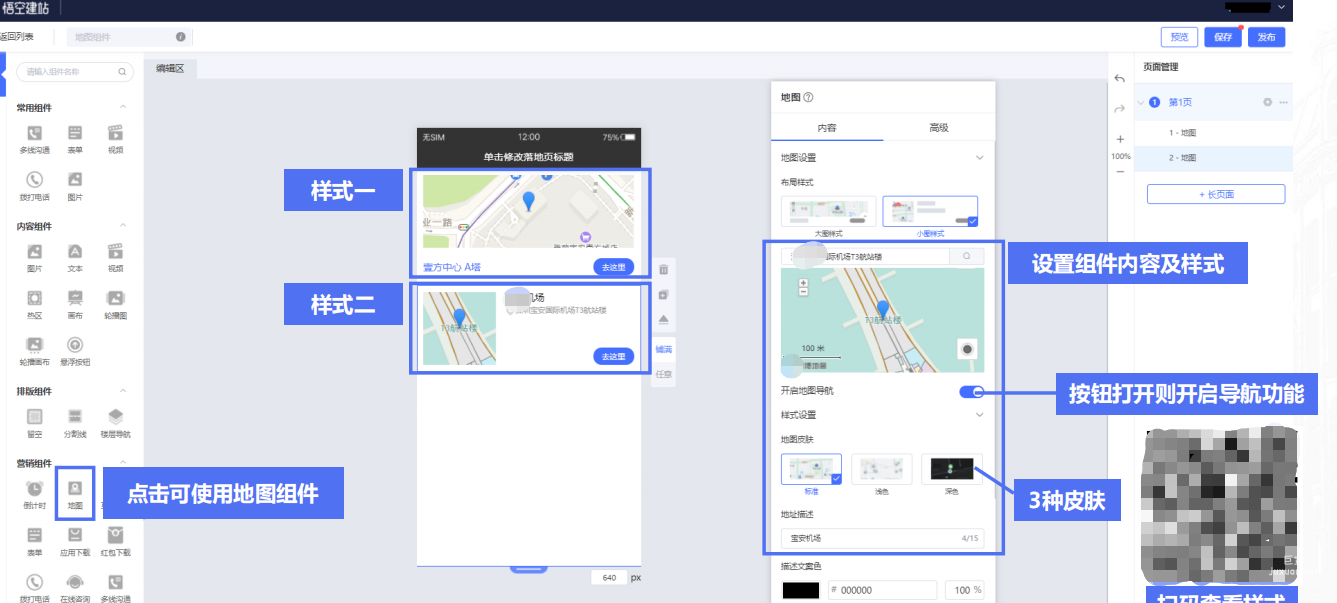Screen dimensions: 1337x603
Task: Switch to the 高级 tab
Action: coord(938,128)
